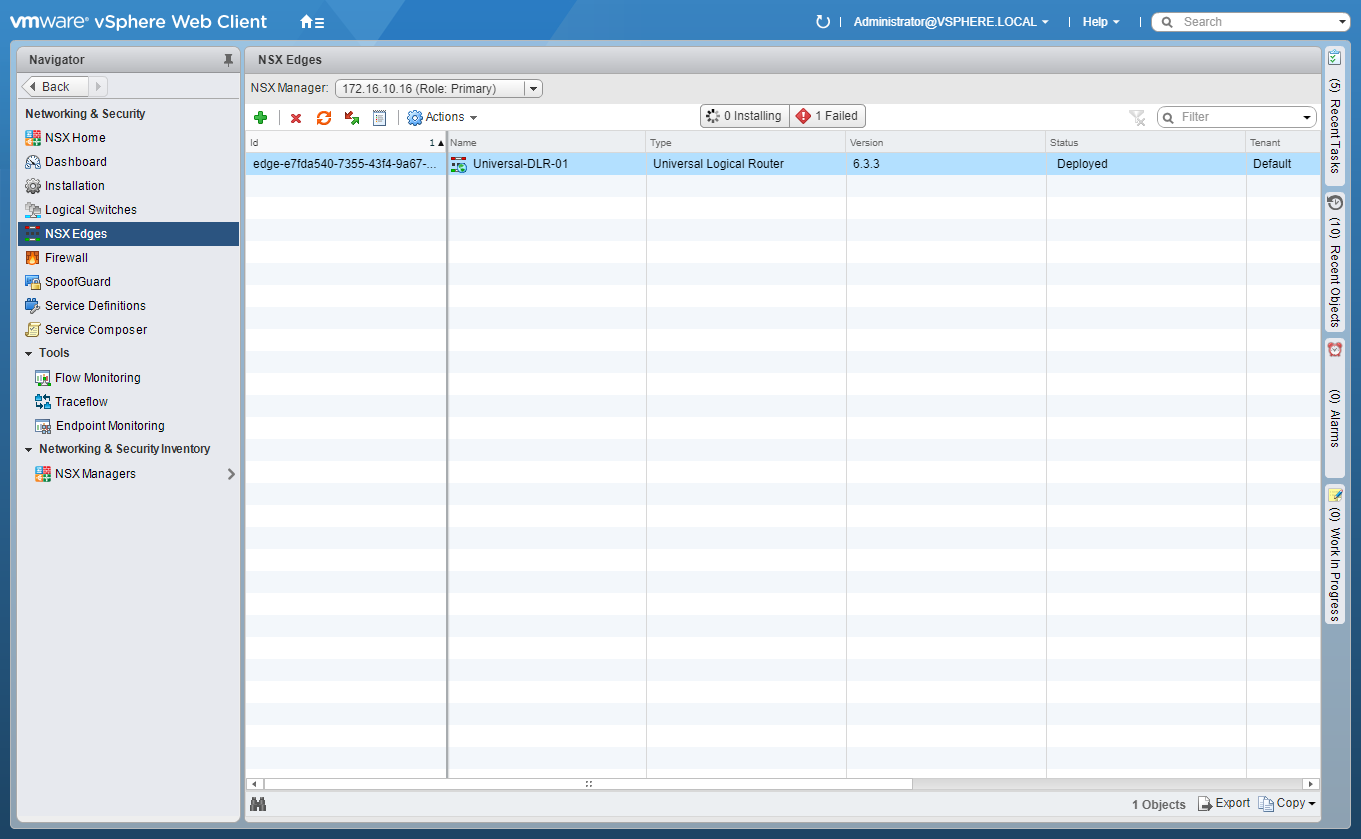Screen dimensions: 1361x839
Task: Collapse the Tools section
Action: [x=29, y=354]
